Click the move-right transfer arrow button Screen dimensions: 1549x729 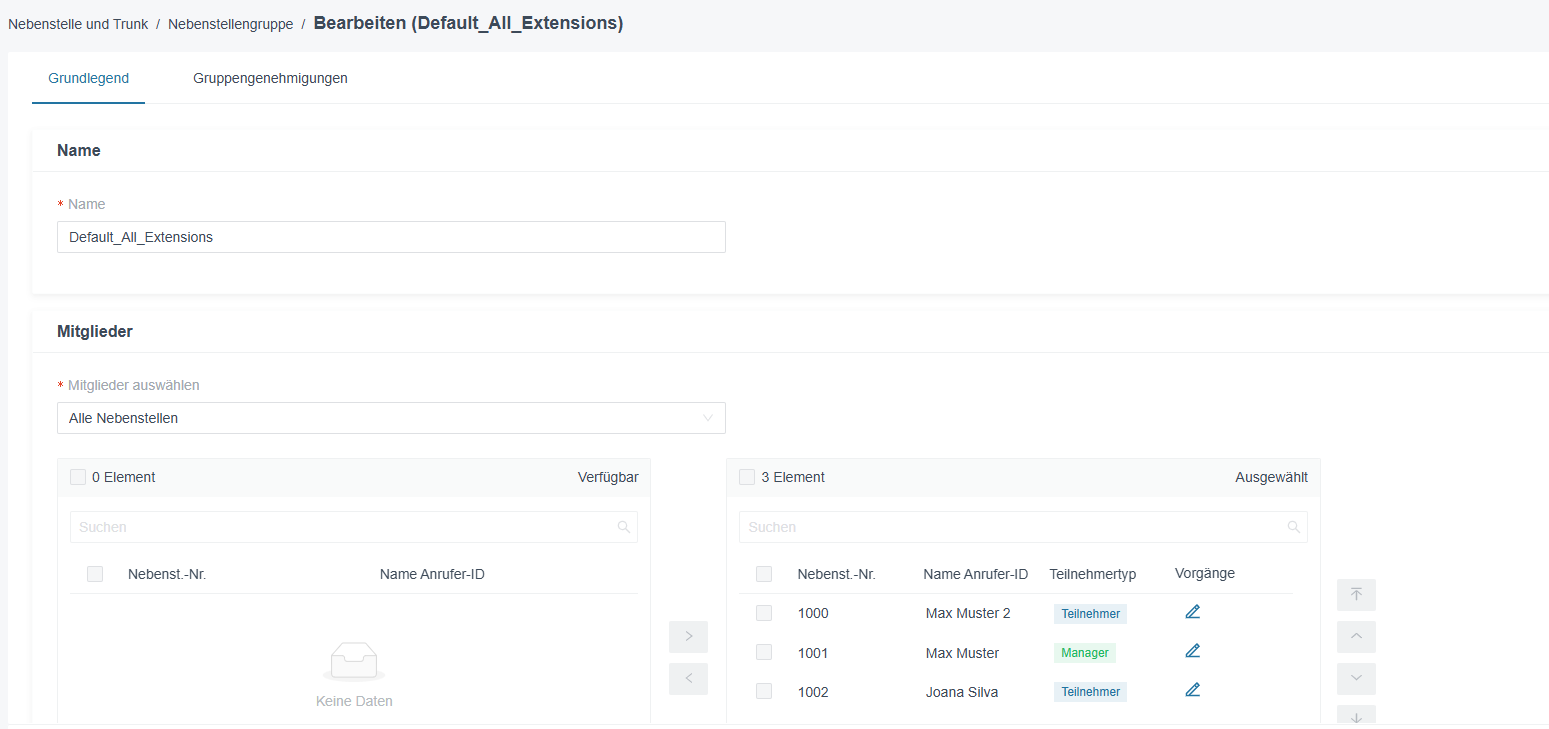pos(688,637)
